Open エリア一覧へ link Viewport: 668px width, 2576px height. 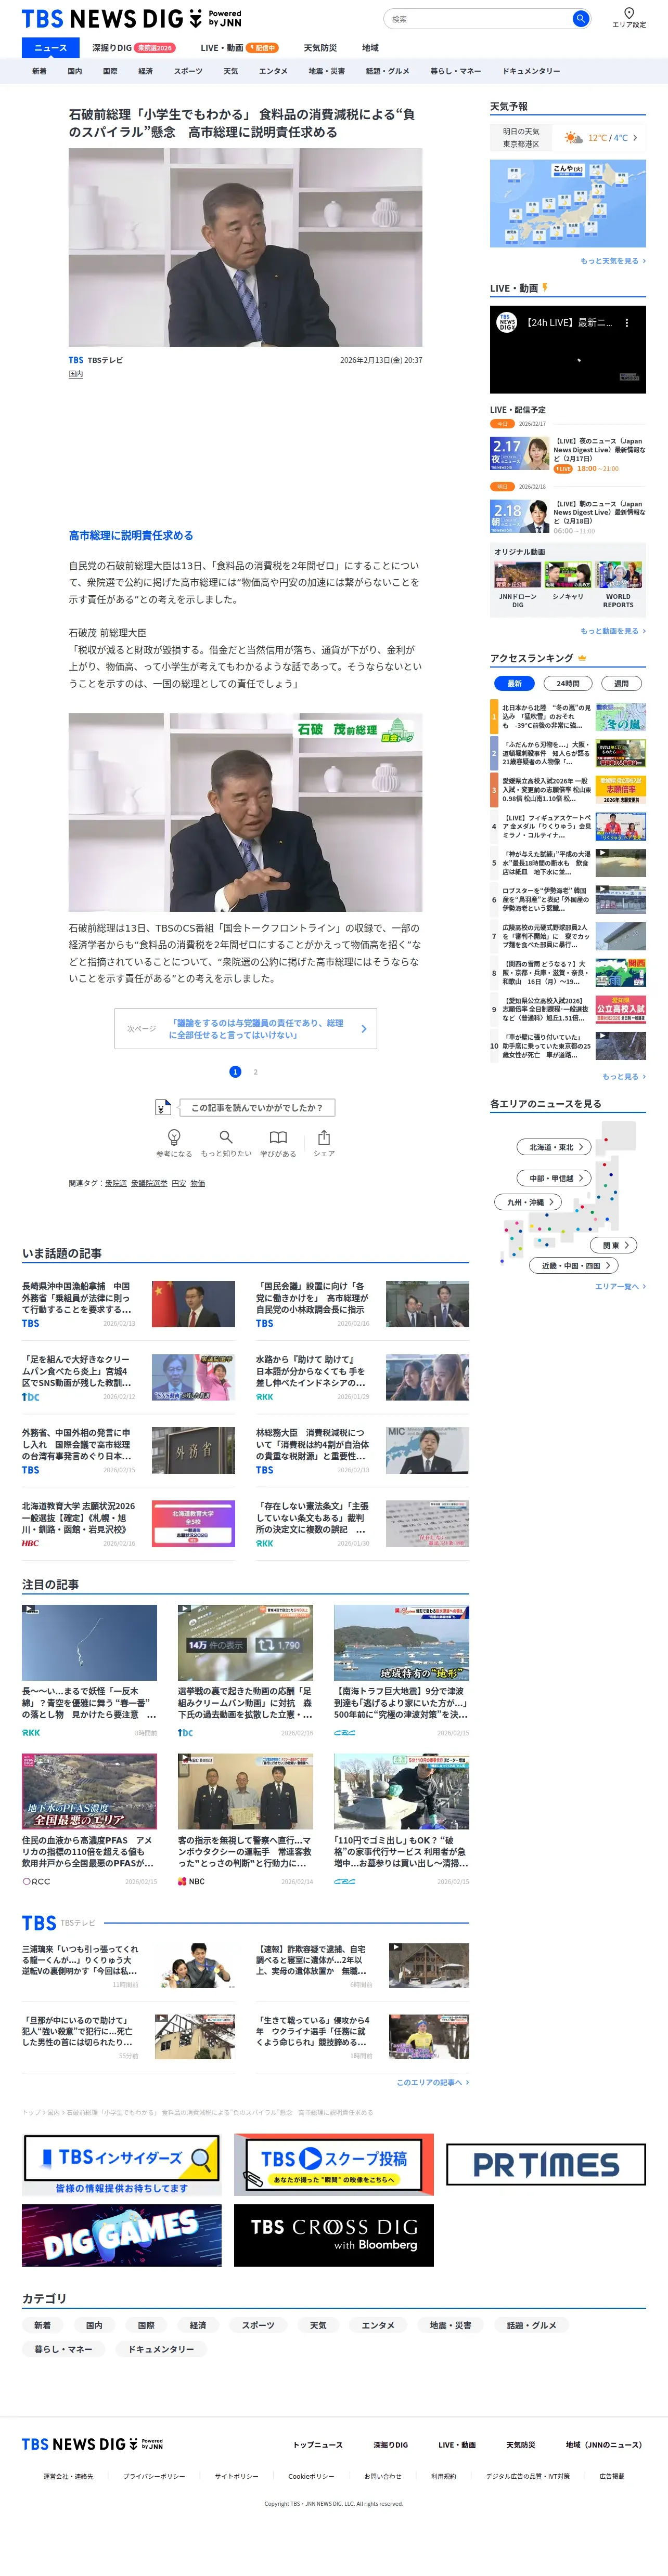coord(620,1287)
